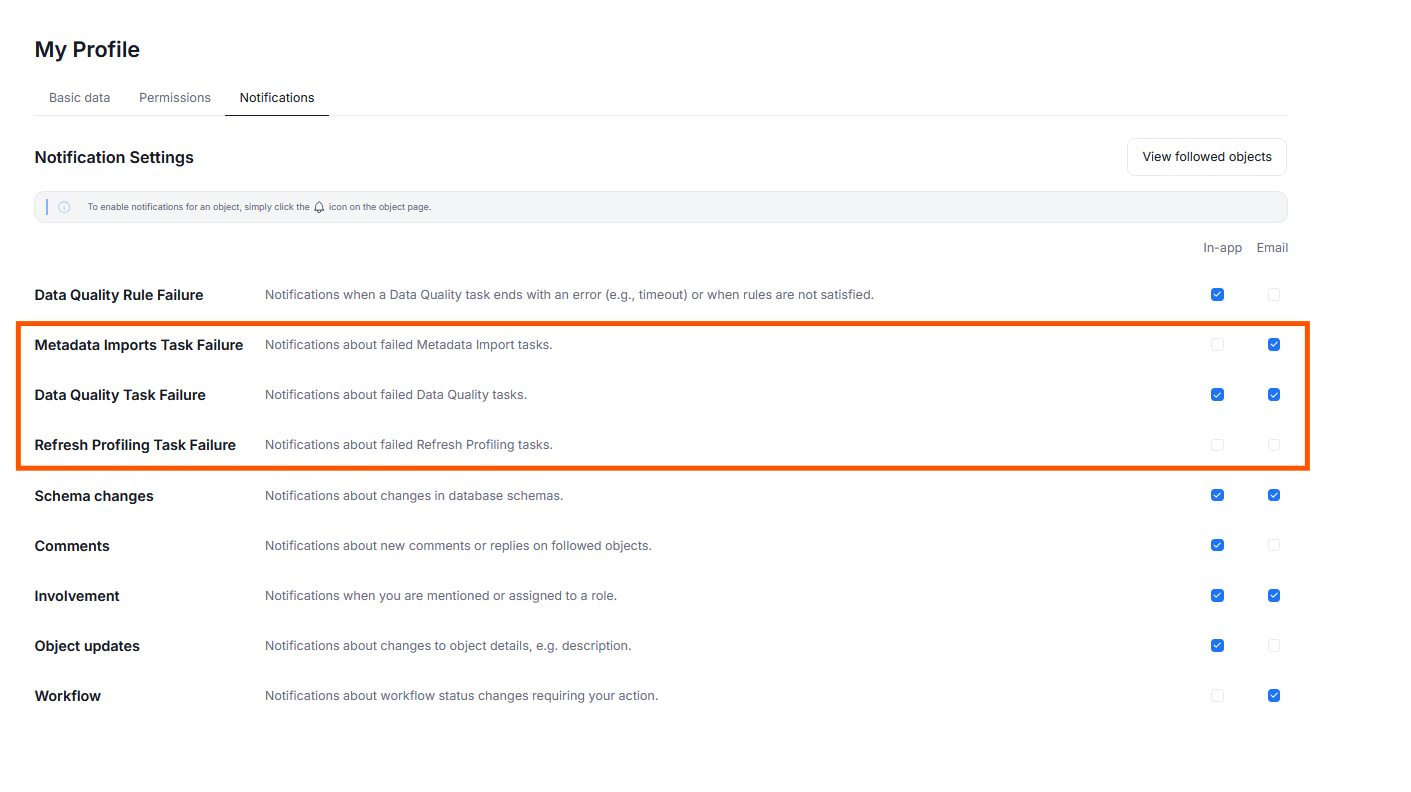This screenshot has height=792, width=1411.
Task: Select the Notifications tab
Action: pos(277,98)
